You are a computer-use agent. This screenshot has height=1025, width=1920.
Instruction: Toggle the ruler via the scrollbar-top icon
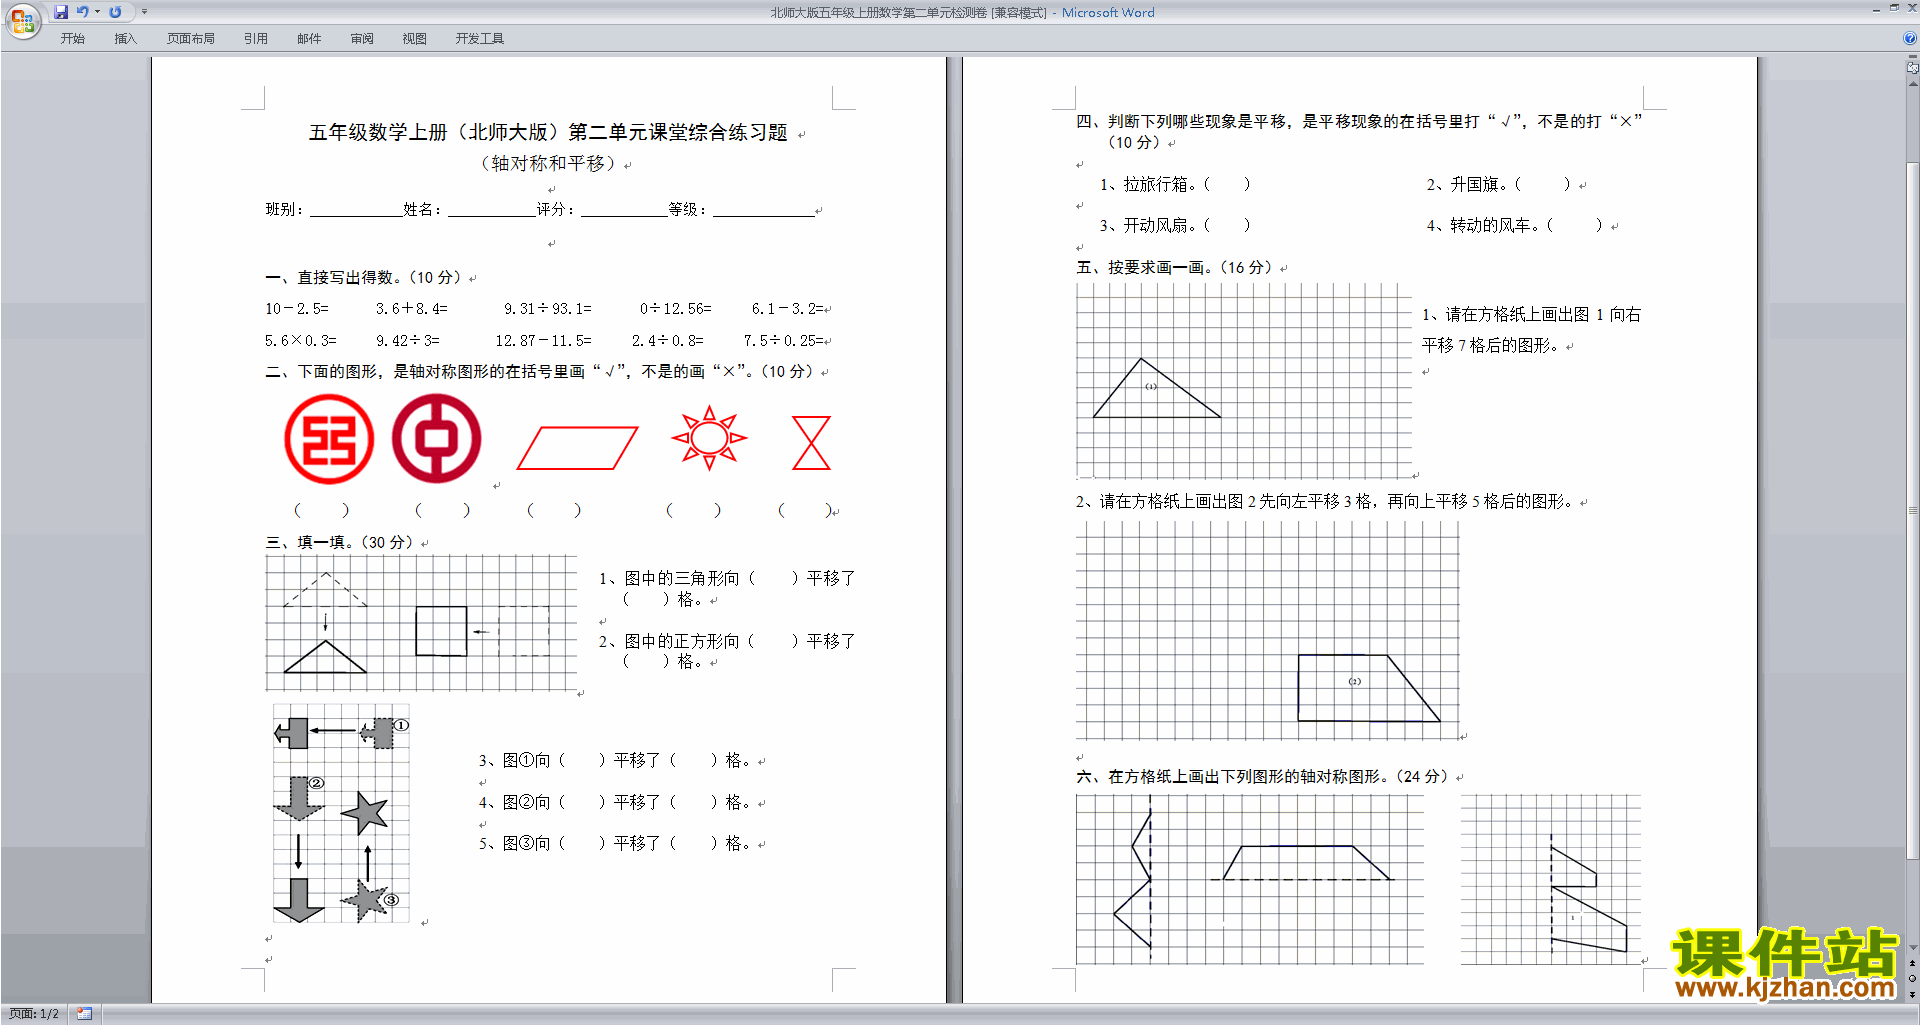click(1912, 68)
